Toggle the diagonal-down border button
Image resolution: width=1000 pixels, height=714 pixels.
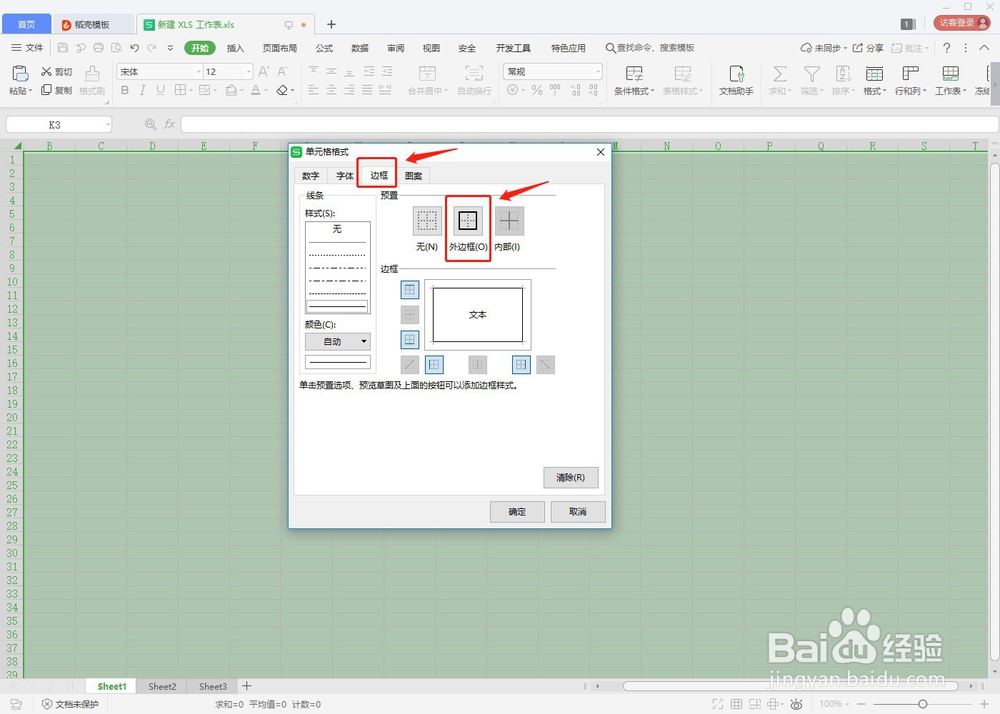tap(545, 365)
